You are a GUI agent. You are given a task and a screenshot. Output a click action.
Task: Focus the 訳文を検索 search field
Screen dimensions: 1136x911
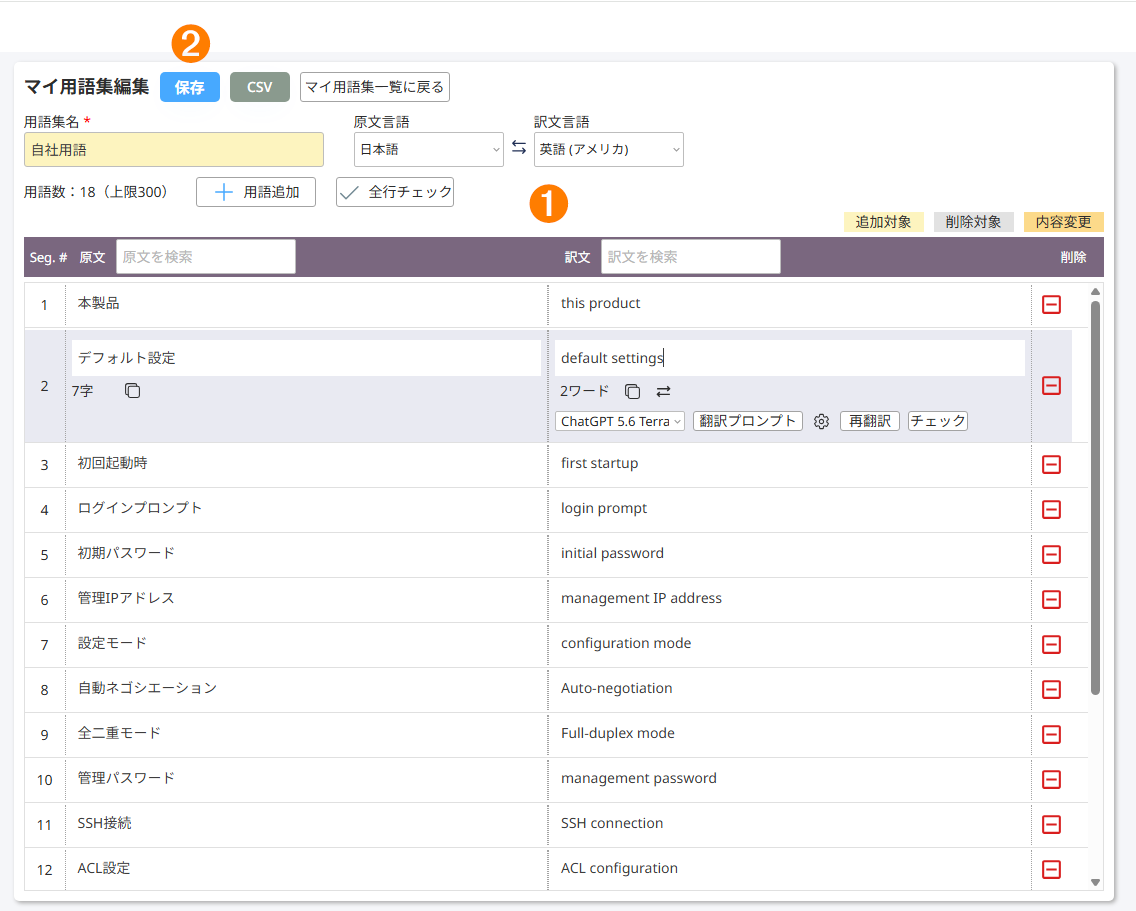pyautogui.click(x=690, y=257)
